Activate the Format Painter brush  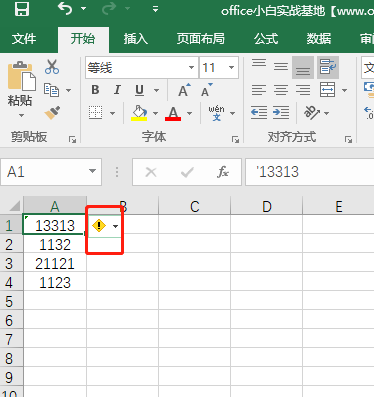click(x=52, y=113)
